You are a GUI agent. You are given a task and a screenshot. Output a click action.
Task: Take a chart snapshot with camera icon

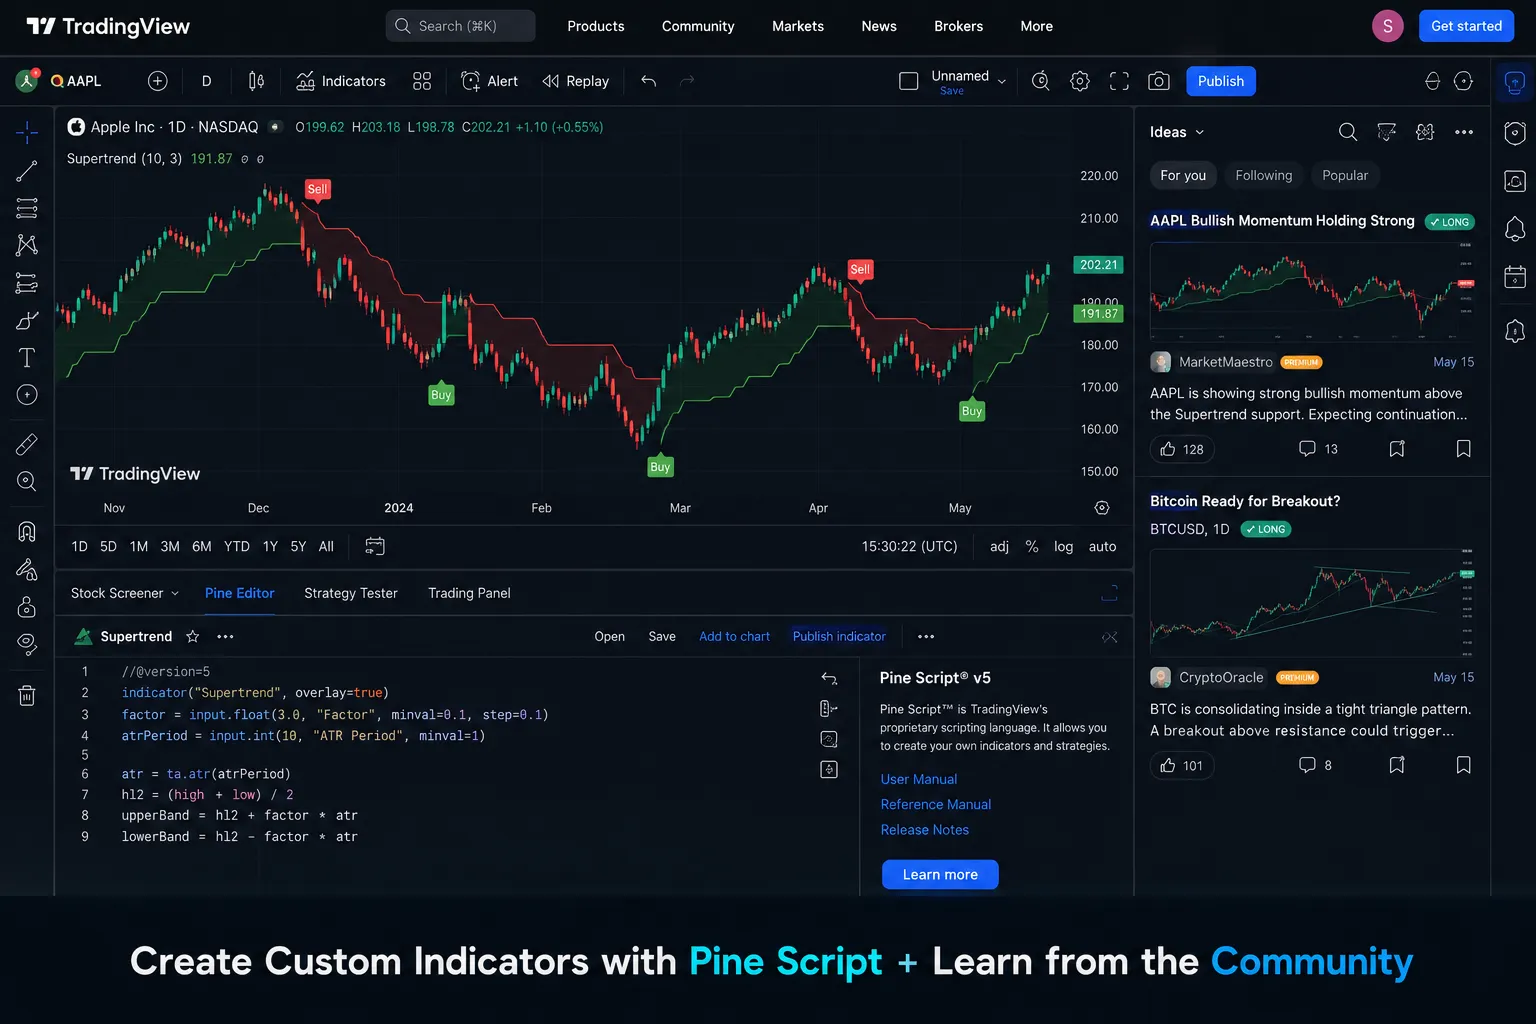pos(1159,81)
